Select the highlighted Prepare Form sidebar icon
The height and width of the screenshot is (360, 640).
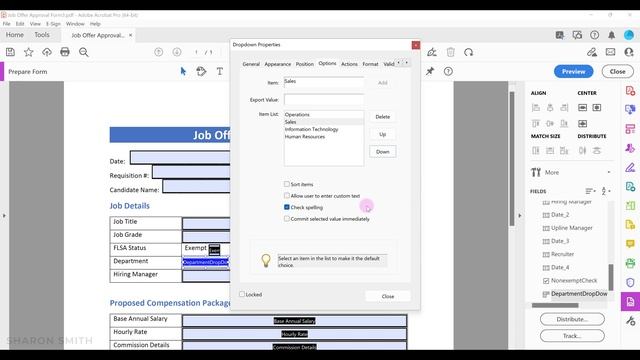[630, 302]
